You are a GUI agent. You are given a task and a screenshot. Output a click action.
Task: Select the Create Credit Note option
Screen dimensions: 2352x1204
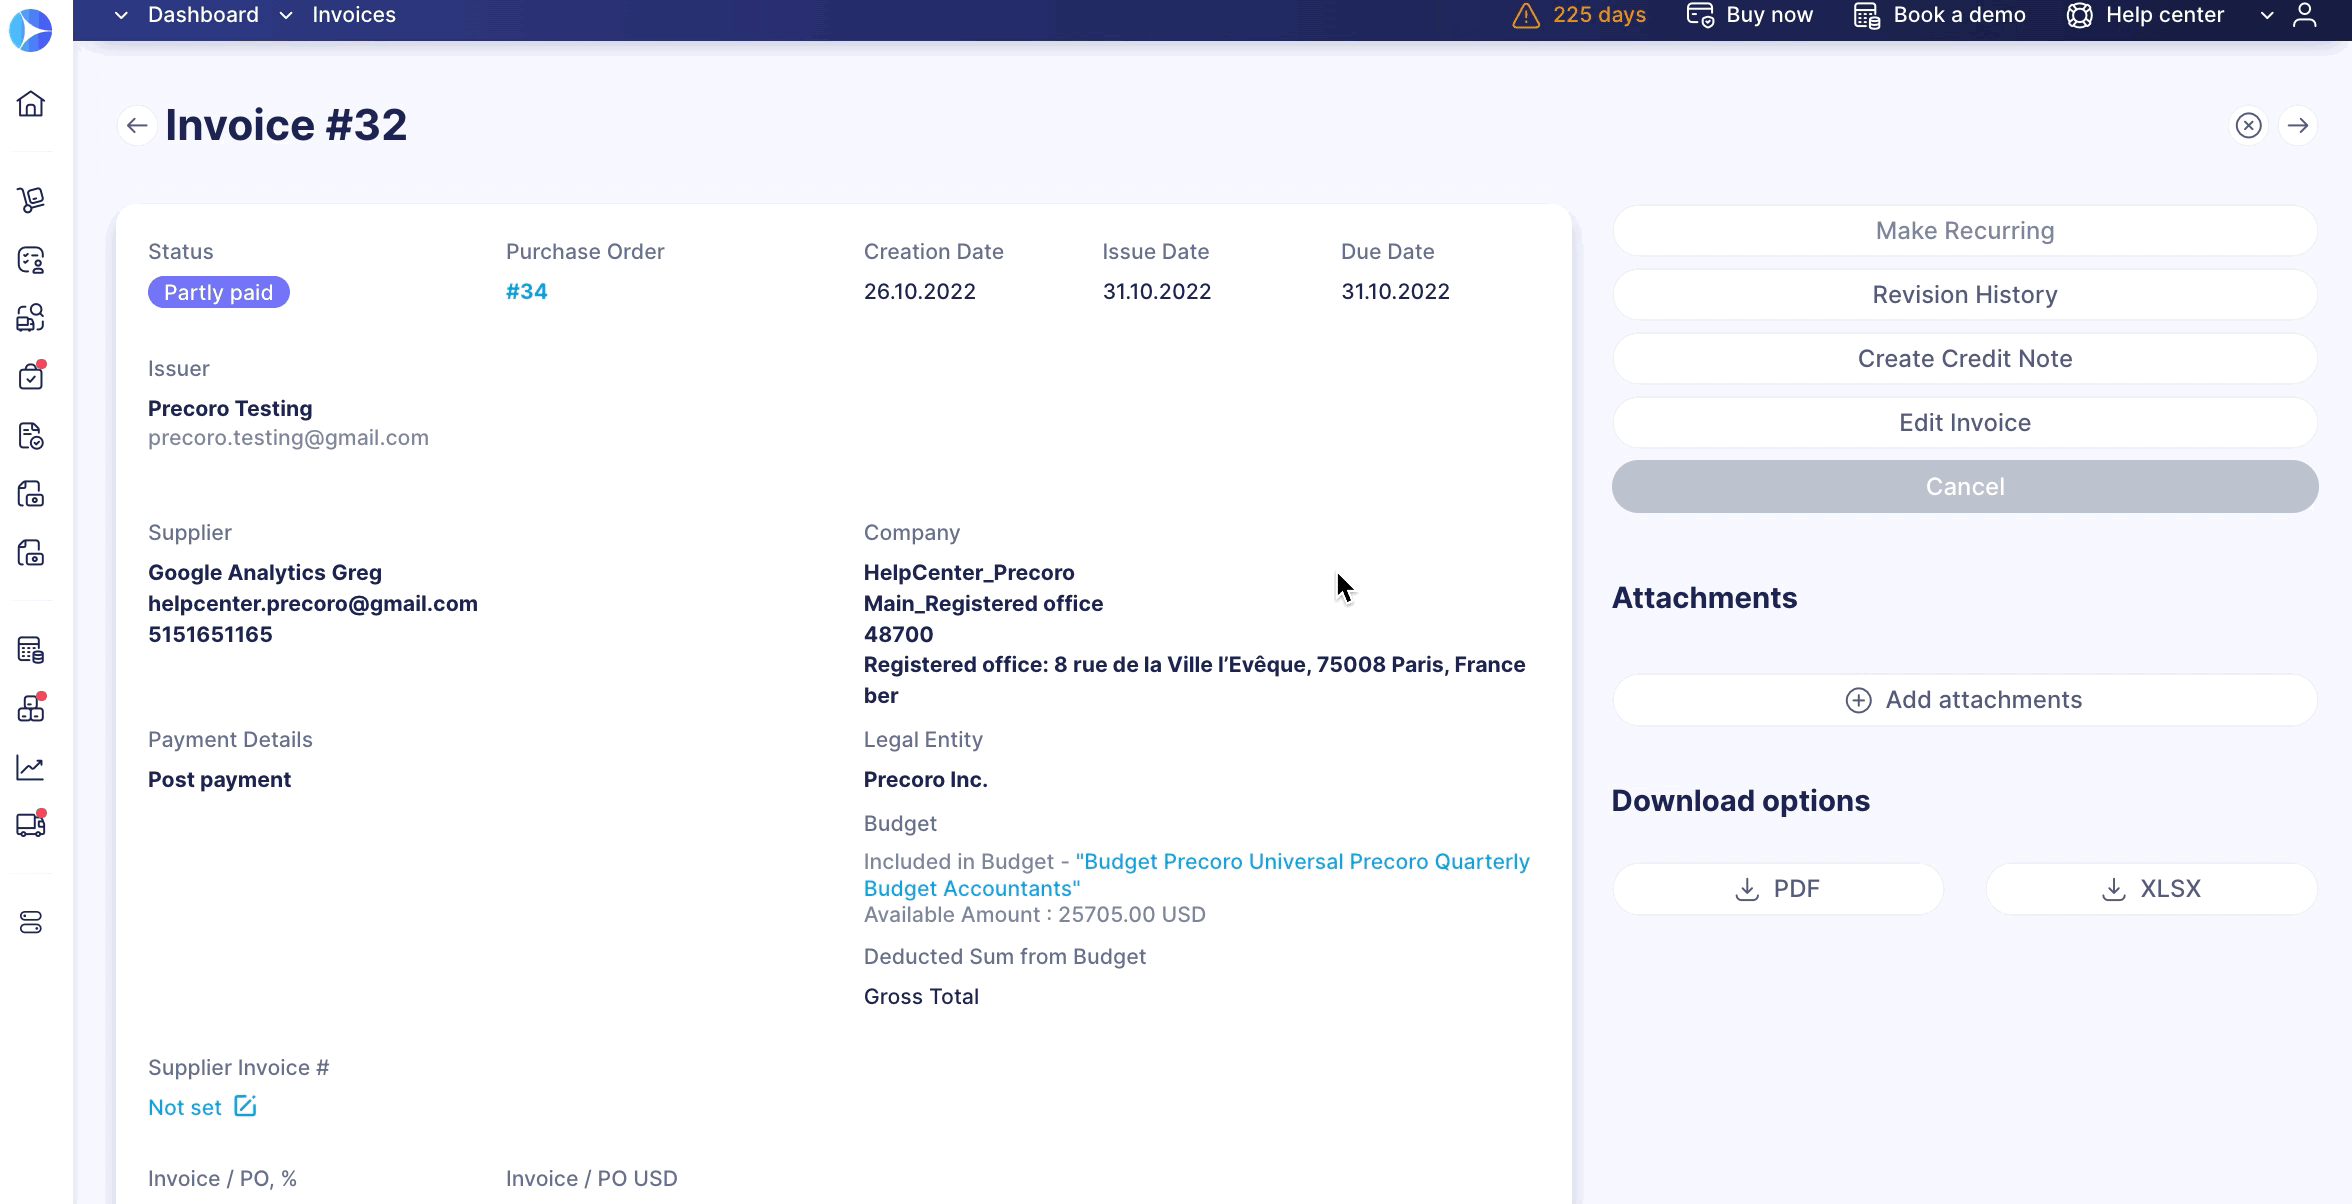(x=1965, y=358)
